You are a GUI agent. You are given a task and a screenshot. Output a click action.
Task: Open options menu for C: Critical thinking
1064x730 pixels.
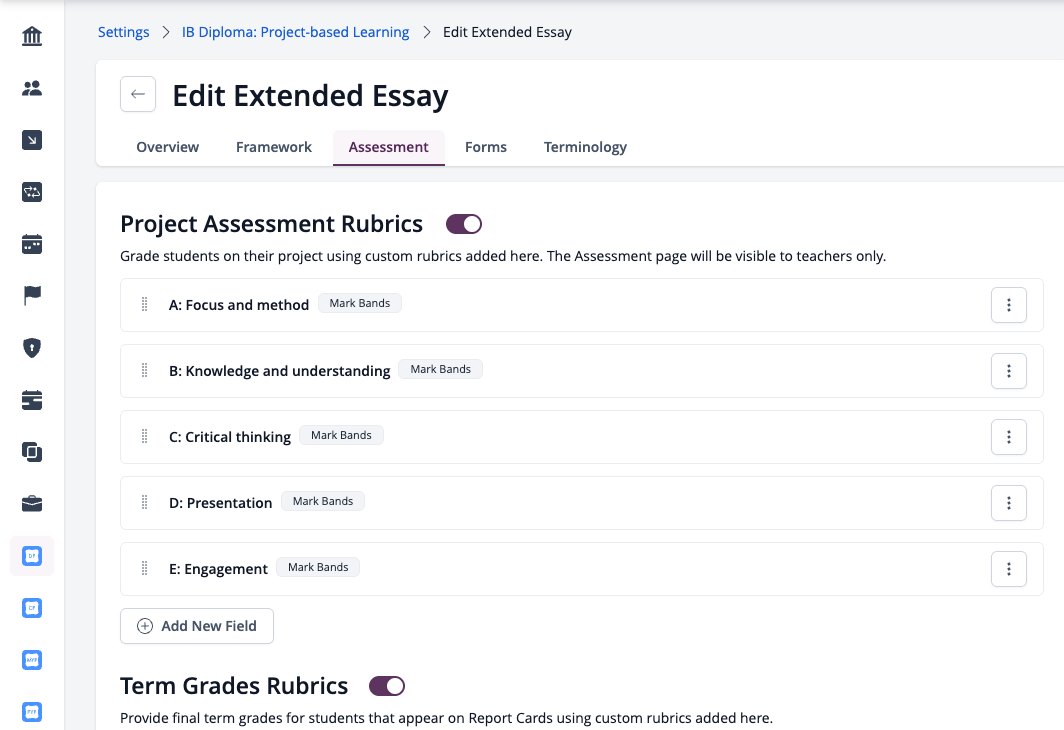click(1008, 437)
